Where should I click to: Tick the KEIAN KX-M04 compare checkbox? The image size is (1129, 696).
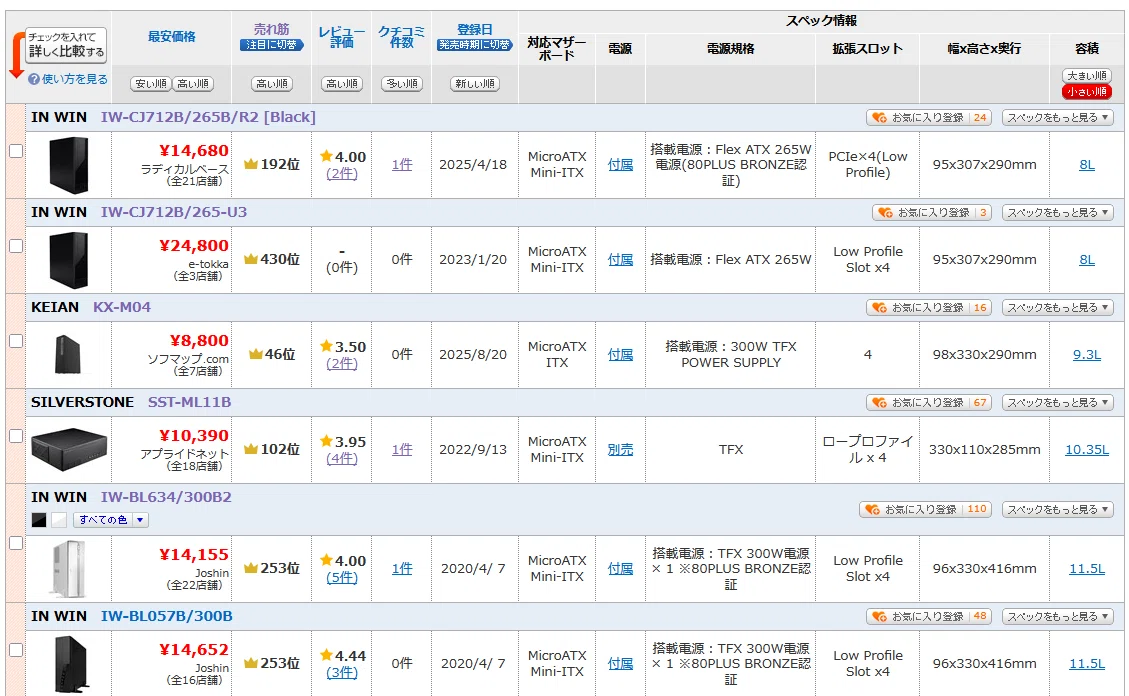point(16,341)
